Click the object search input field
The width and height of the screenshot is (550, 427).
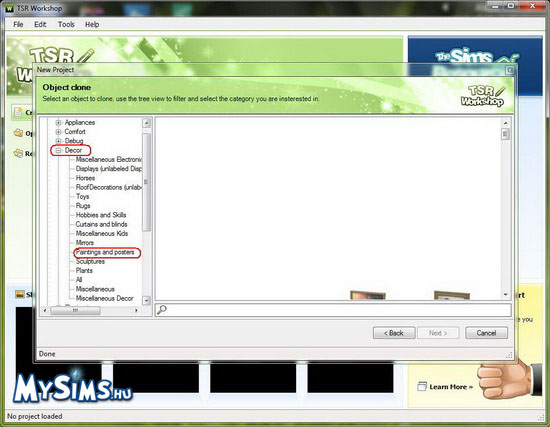point(339,310)
